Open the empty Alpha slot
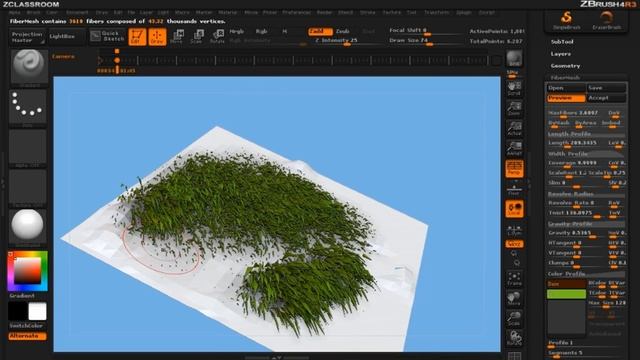The height and width of the screenshot is (360, 640). (27, 147)
